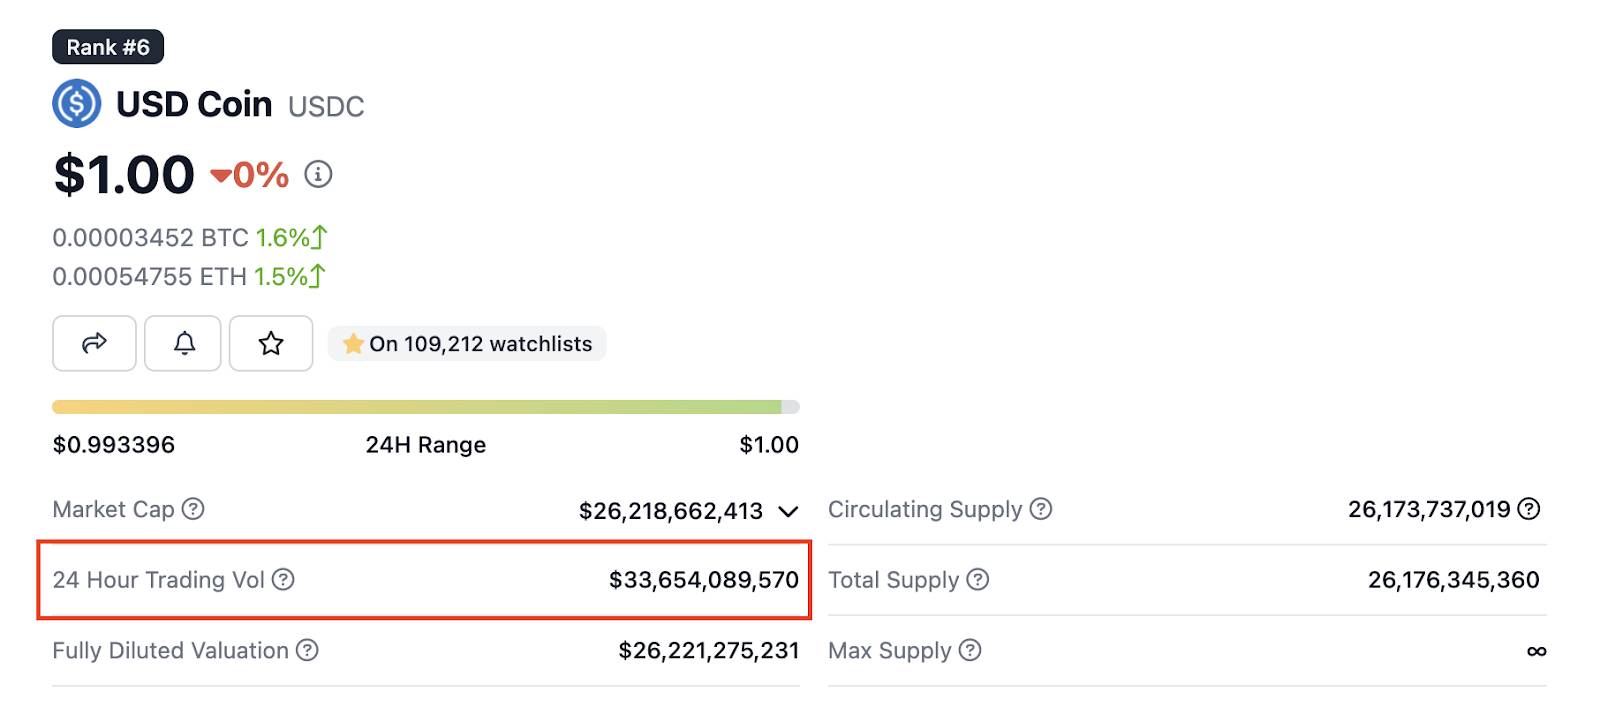This screenshot has width=1600, height=722.
Task: Click help icon beside Circulating Supply label
Action: point(1041,509)
